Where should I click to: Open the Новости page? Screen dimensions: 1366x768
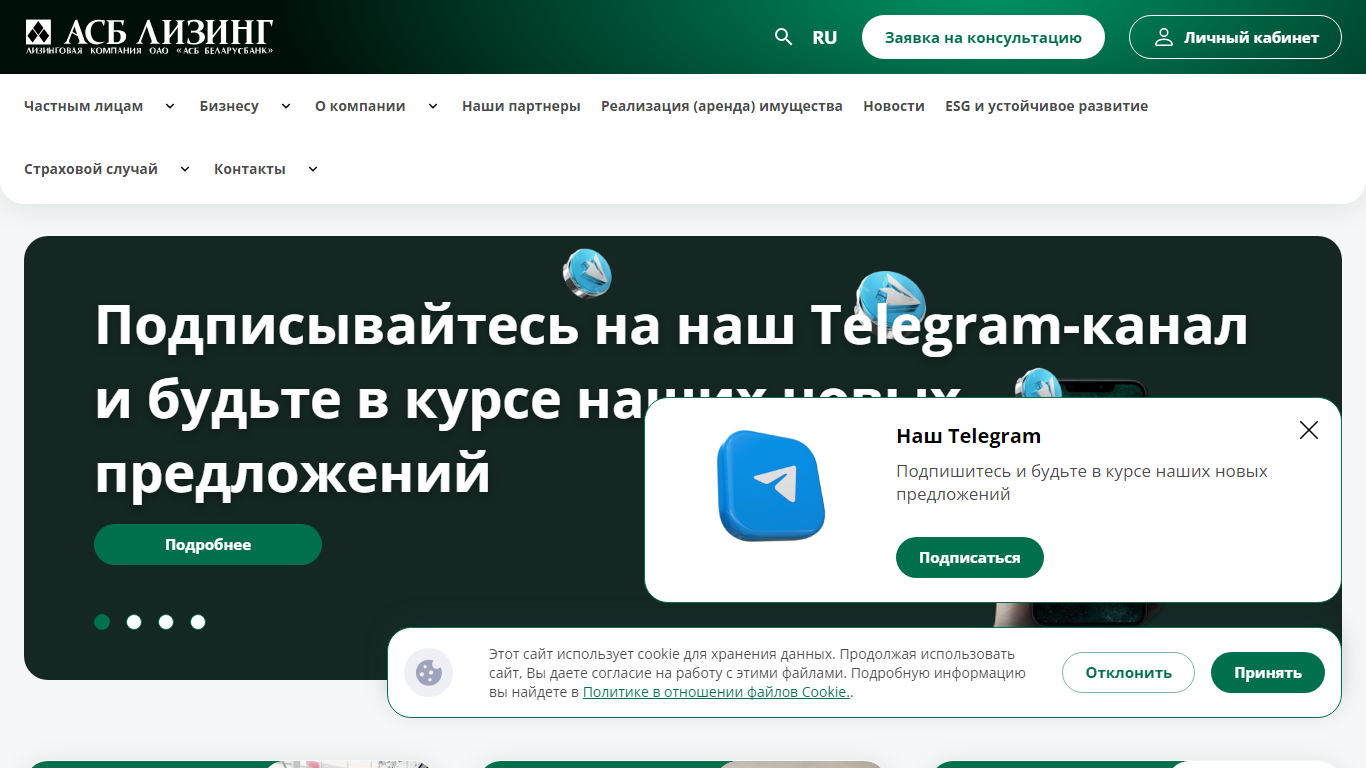pos(894,106)
